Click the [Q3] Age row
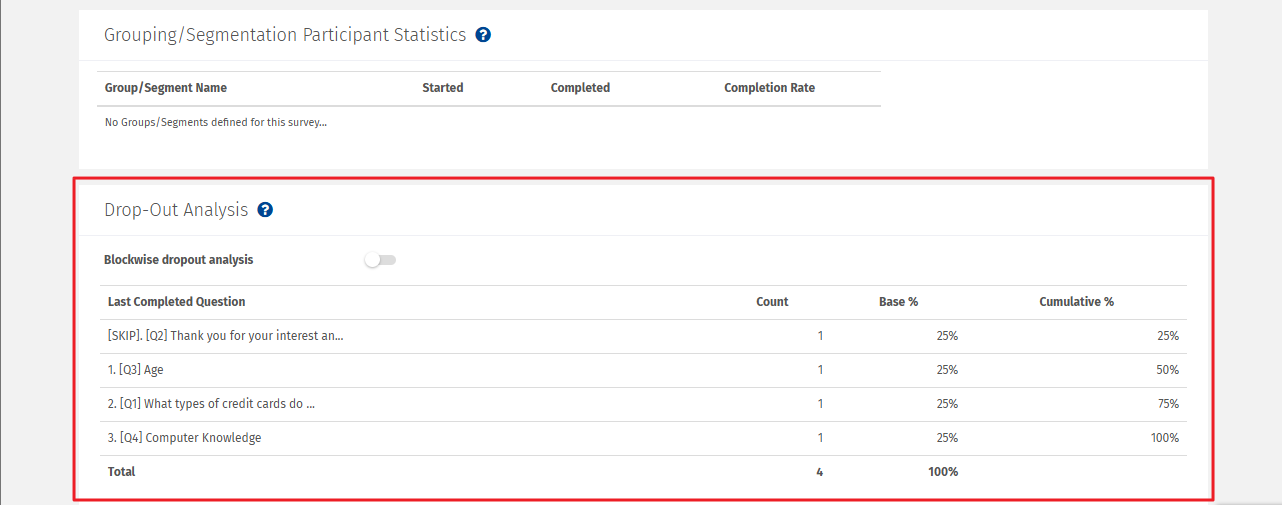Viewport: 1282px width, 505px height. pos(136,370)
